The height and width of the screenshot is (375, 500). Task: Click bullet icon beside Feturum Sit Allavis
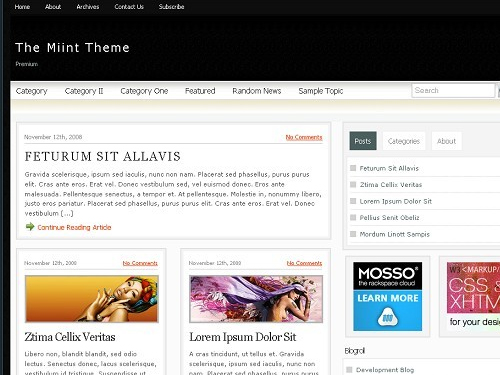pos(353,168)
